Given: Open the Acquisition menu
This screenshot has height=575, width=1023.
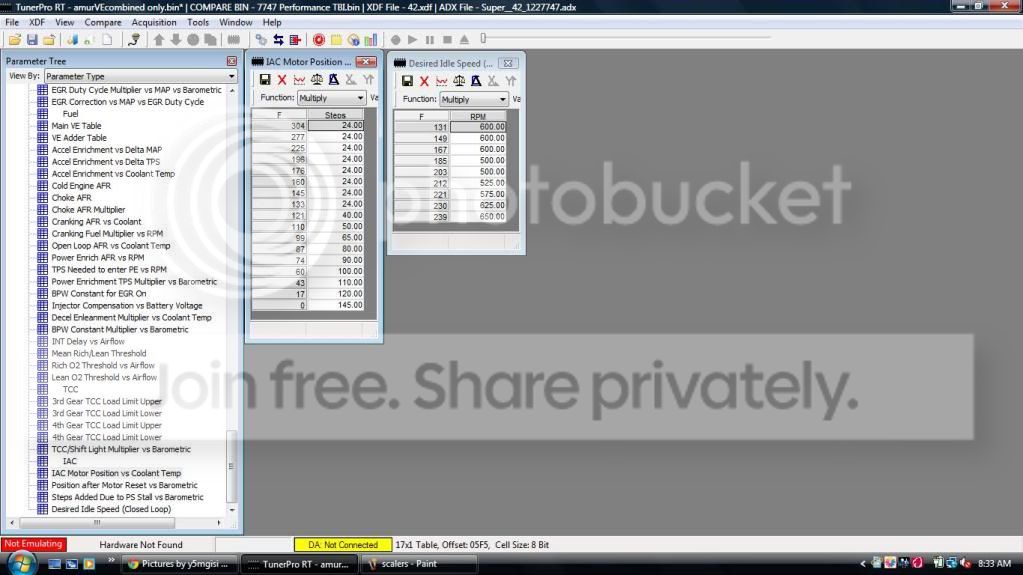Looking at the screenshot, I should click(x=154, y=22).
